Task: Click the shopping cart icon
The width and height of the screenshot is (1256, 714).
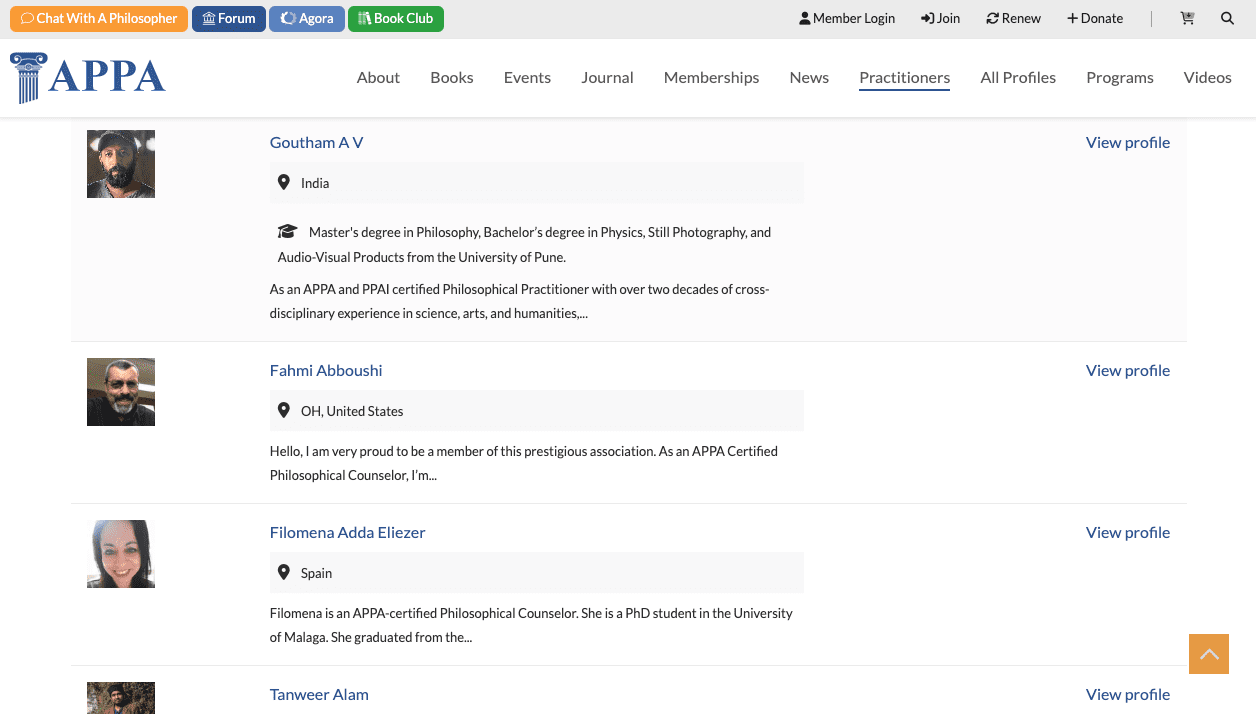Action: [1187, 18]
